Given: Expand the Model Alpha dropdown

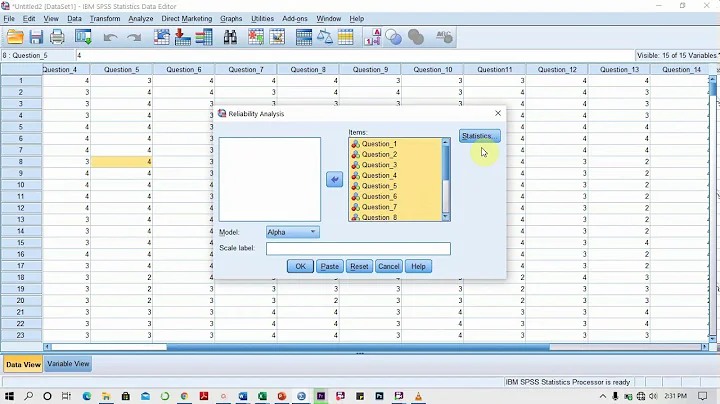Looking at the screenshot, I should coord(292,232).
